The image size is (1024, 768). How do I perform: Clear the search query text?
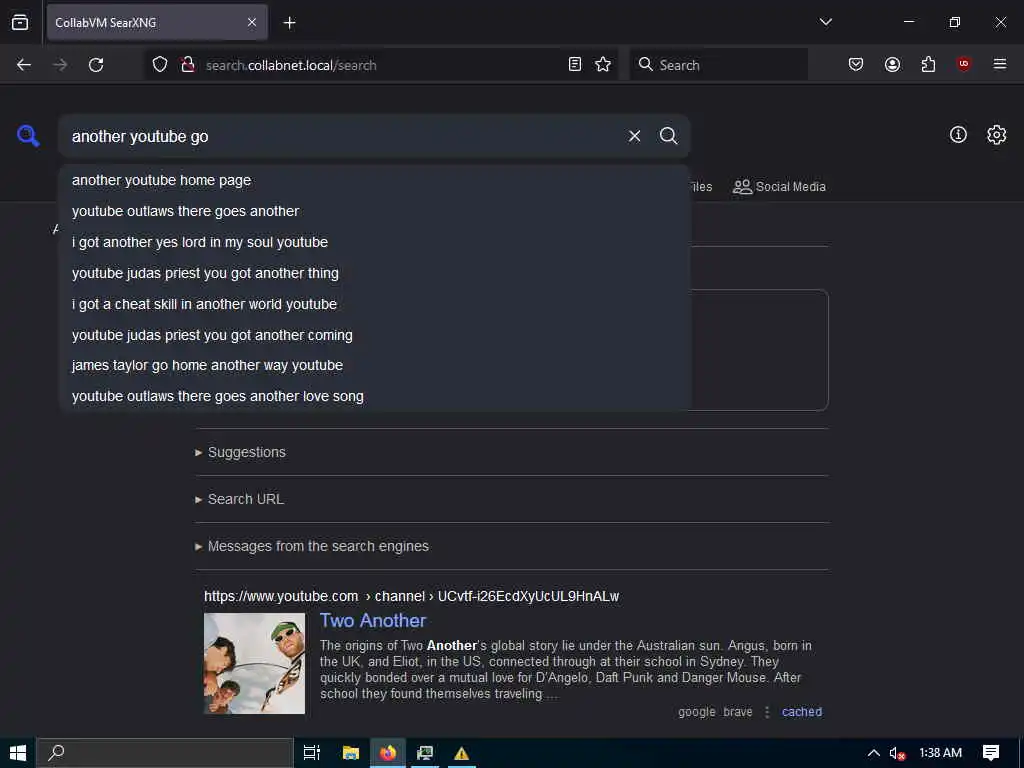pyautogui.click(x=634, y=136)
